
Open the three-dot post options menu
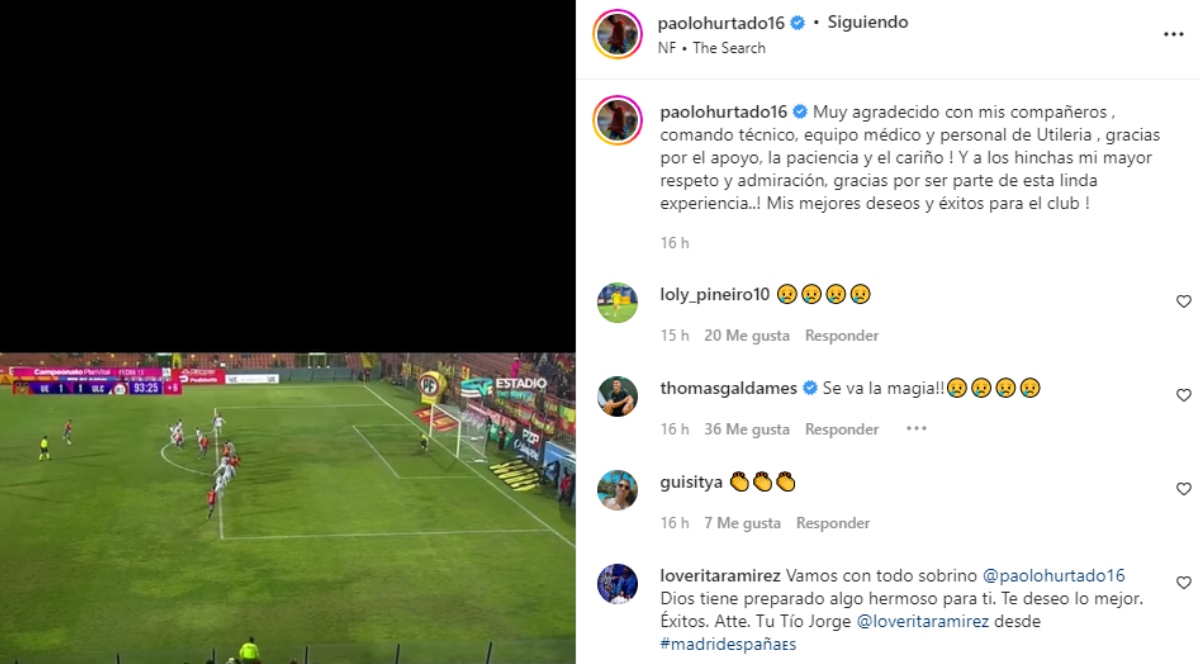[1173, 34]
